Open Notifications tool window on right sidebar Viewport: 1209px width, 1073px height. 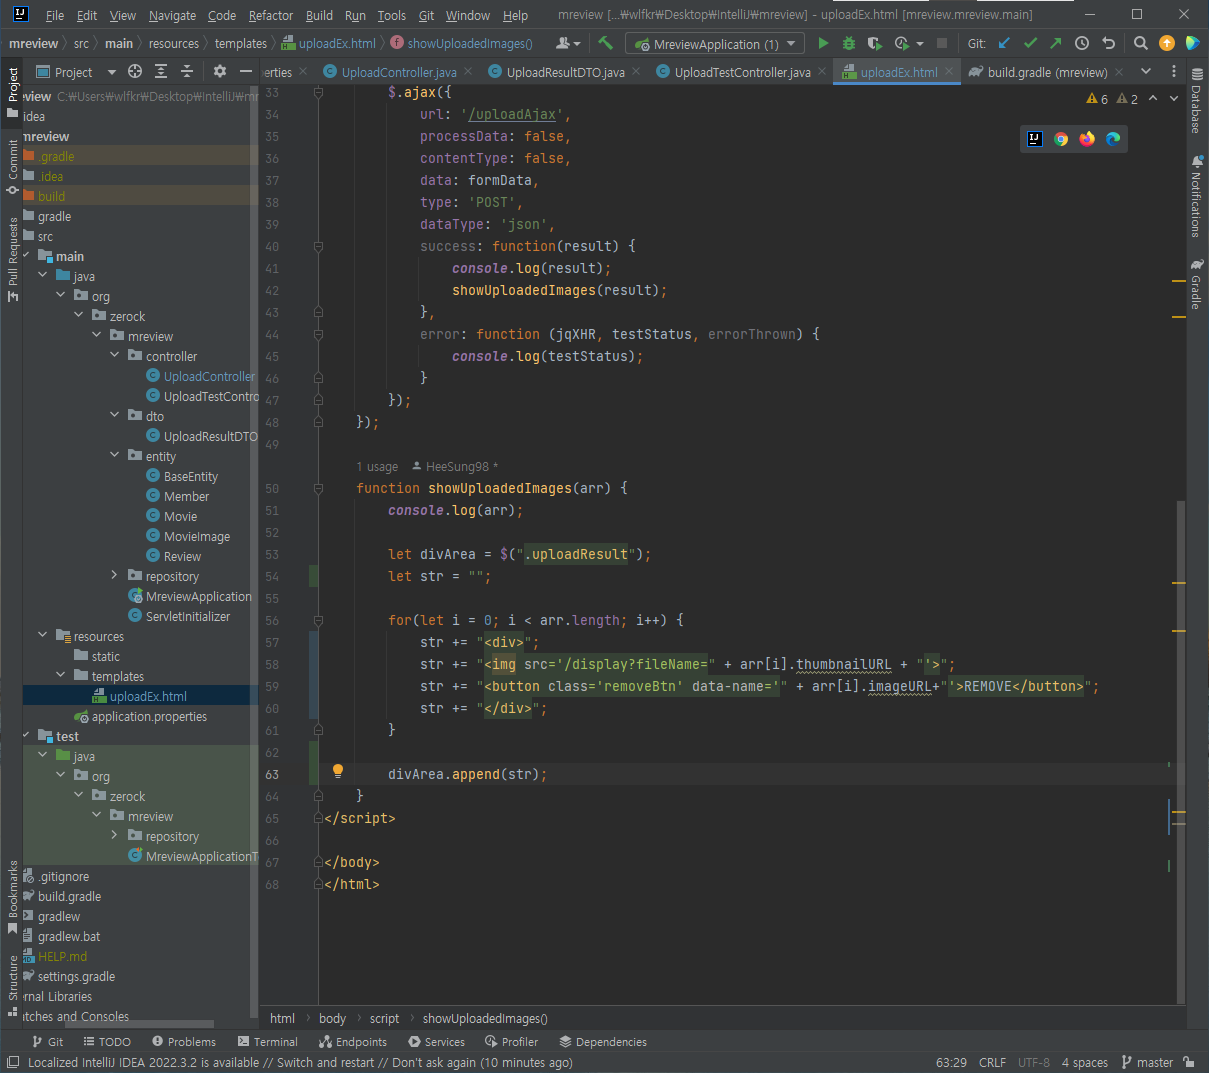tap(1196, 196)
